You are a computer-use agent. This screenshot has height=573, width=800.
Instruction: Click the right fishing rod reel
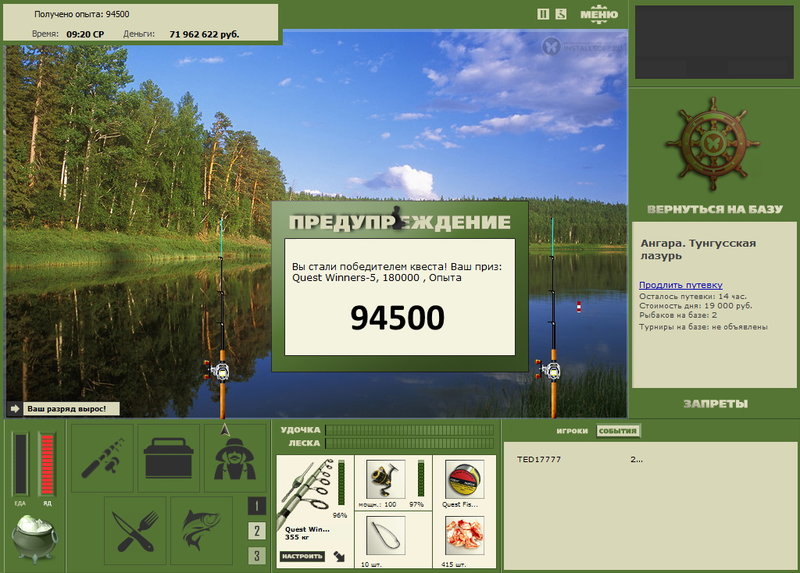549,370
